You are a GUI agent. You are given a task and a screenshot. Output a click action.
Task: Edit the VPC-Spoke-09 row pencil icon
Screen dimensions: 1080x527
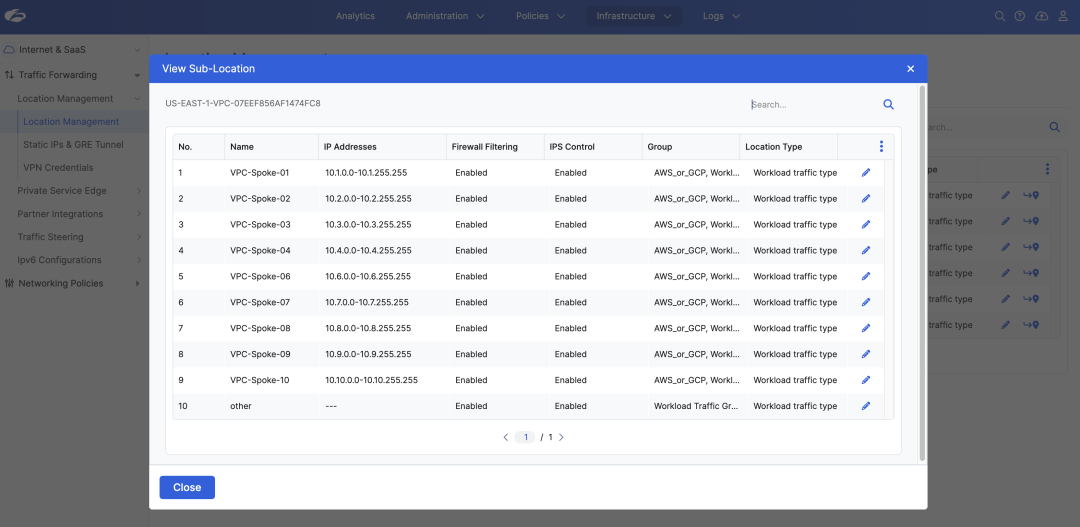(866, 354)
